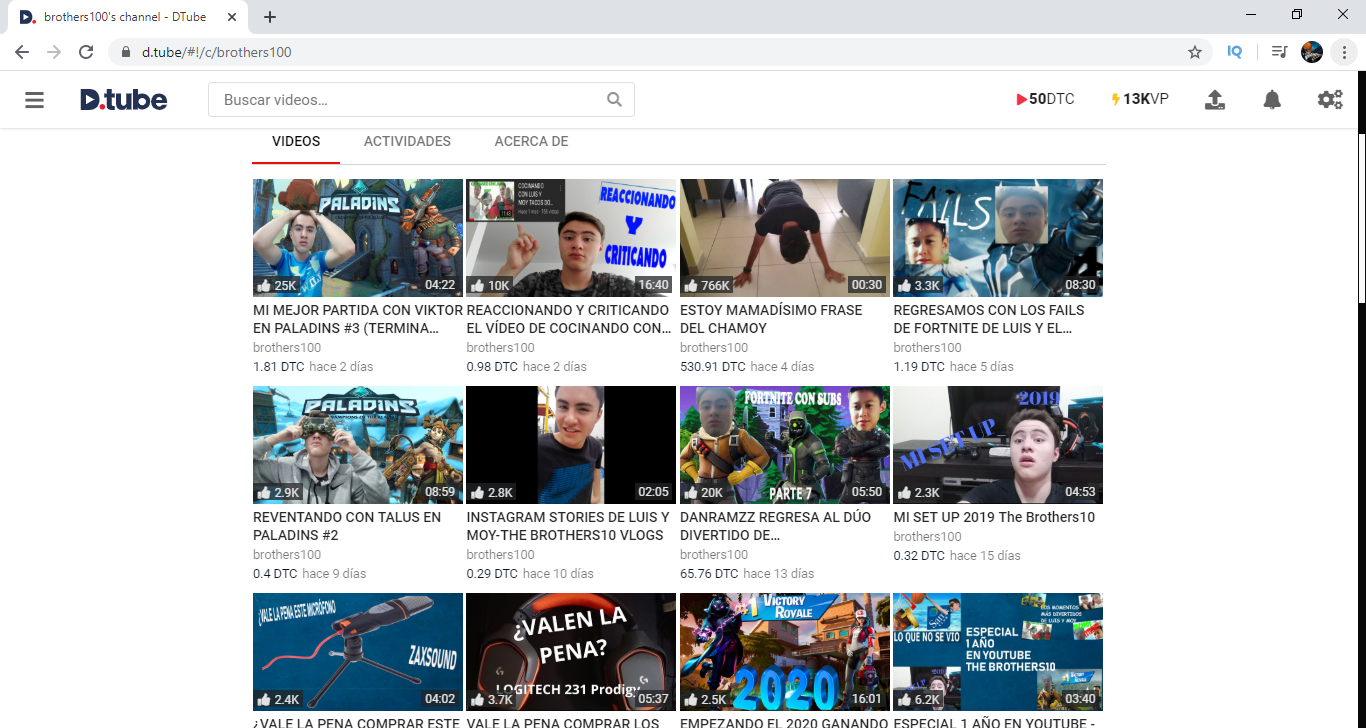Click the DTube logo
The width and height of the screenshot is (1366, 728).
(122, 99)
